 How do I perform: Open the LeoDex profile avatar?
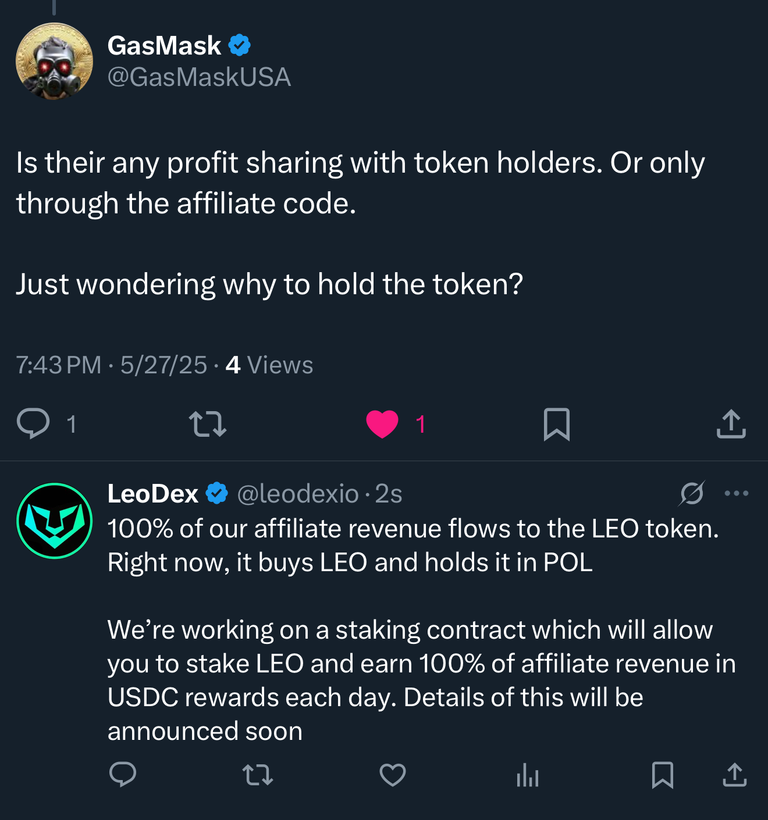click(x=54, y=521)
